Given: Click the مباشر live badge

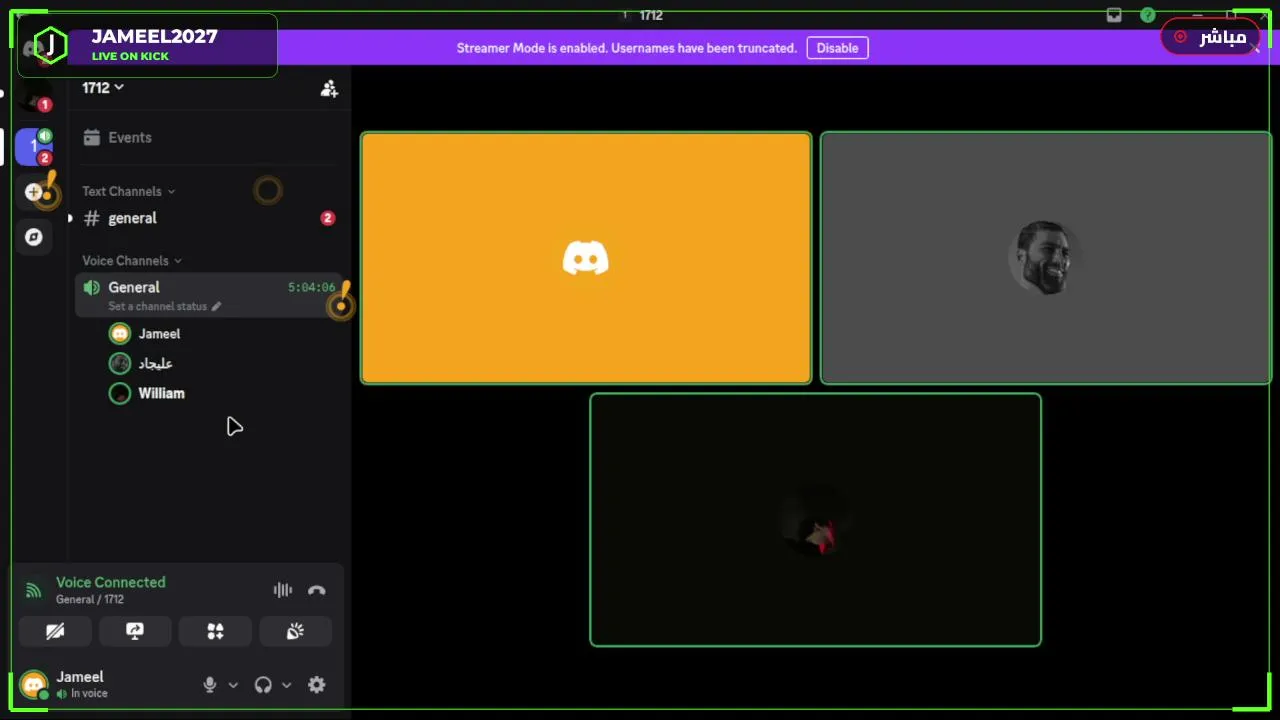Looking at the screenshot, I should (1210, 37).
